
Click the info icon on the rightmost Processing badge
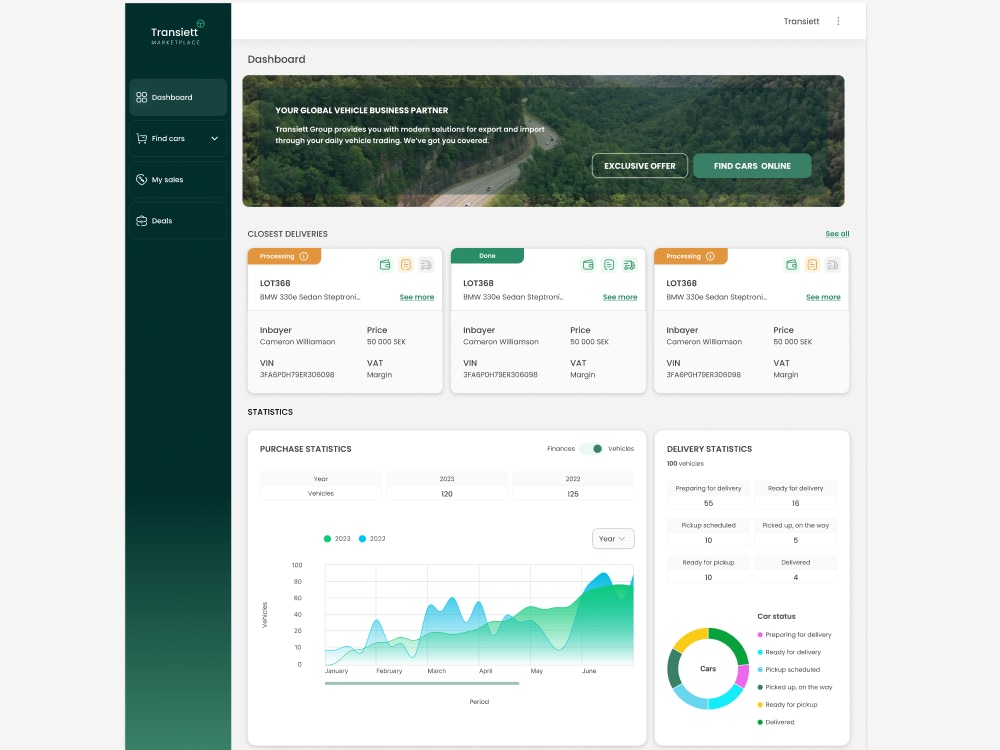point(710,256)
